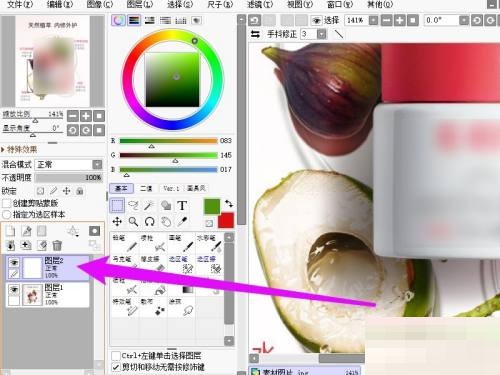This screenshot has height=375, width=500.
Task: Select the Text (T) tool
Action: [182, 205]
